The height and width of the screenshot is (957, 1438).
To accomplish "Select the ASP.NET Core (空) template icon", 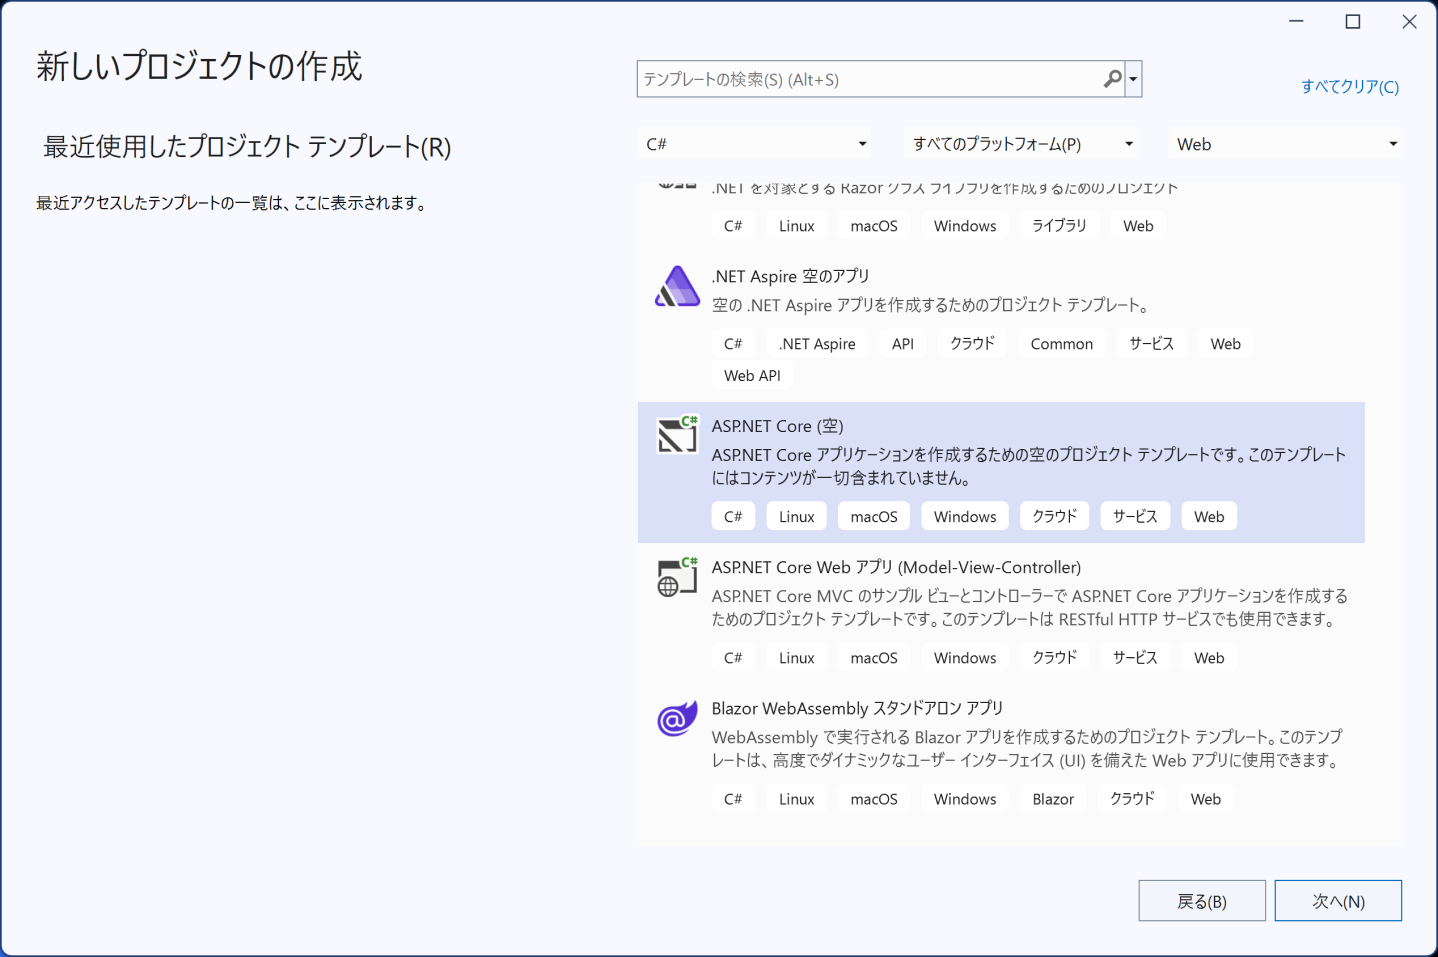I will tap(677, 435).
